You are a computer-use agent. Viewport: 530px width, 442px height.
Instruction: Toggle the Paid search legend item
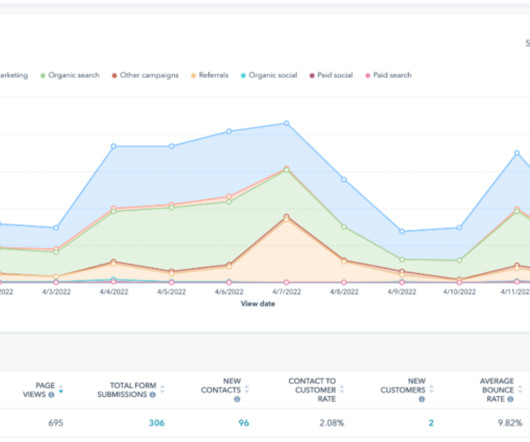(389, 75)
